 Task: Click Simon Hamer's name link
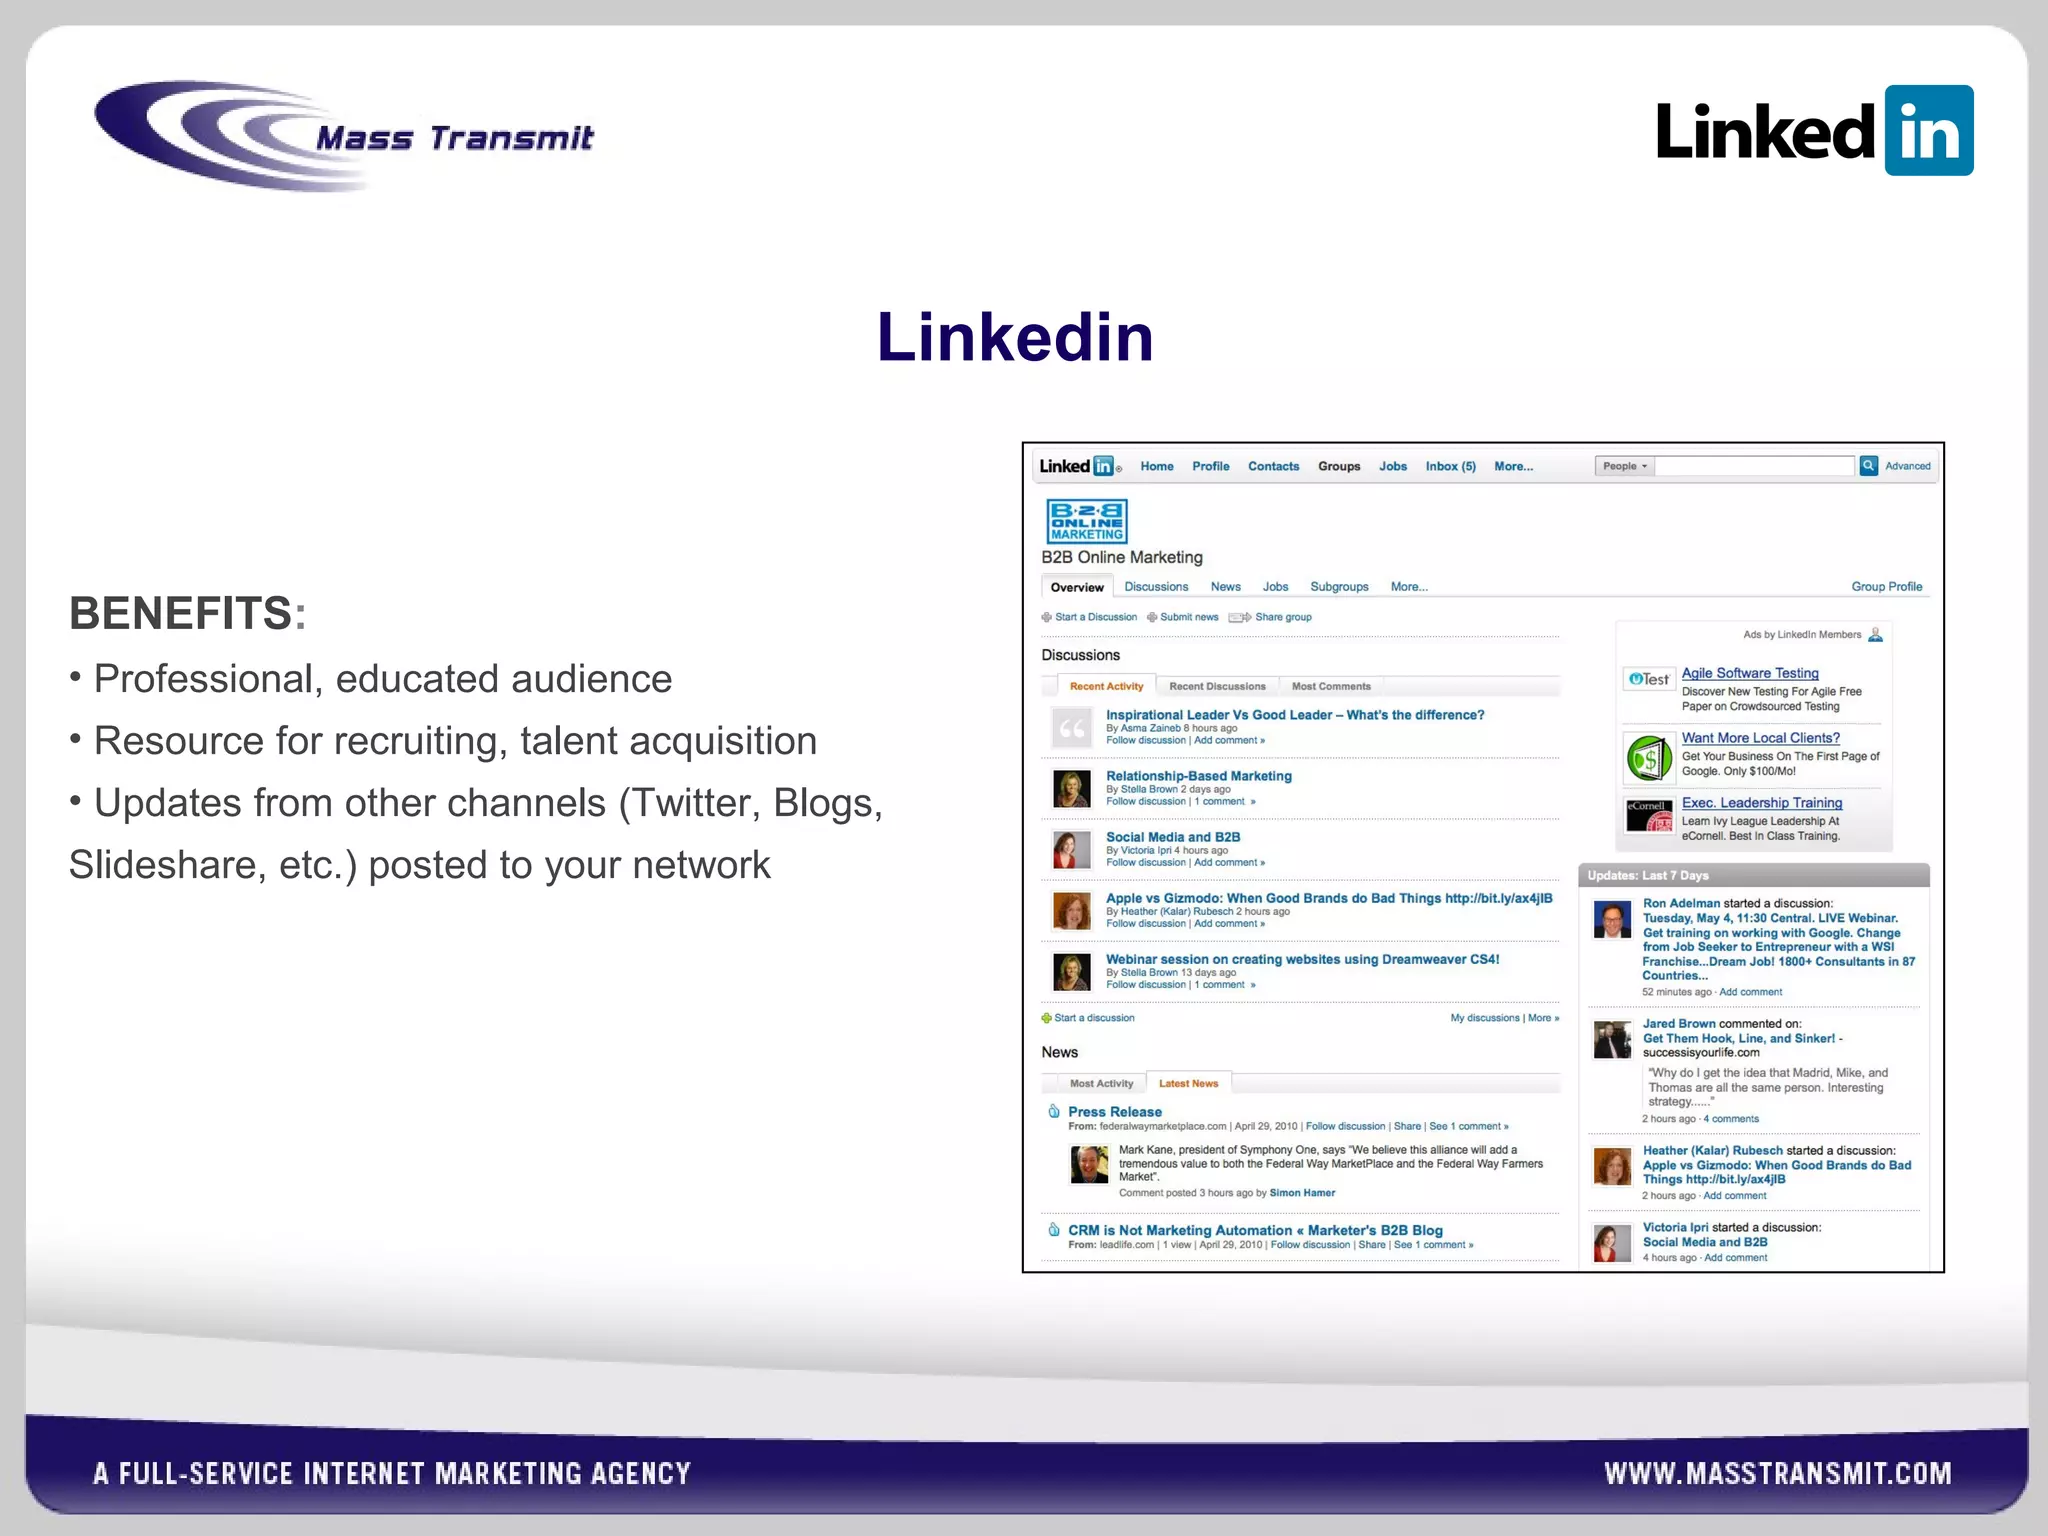coord(1302,1193)
